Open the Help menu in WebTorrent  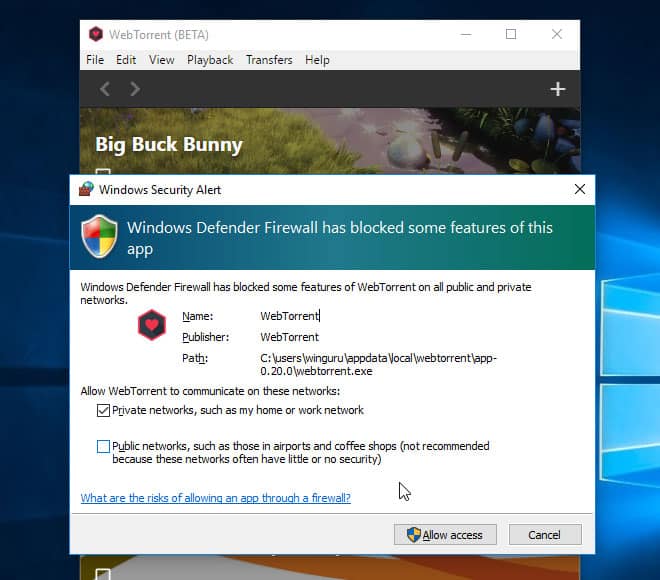317,60
